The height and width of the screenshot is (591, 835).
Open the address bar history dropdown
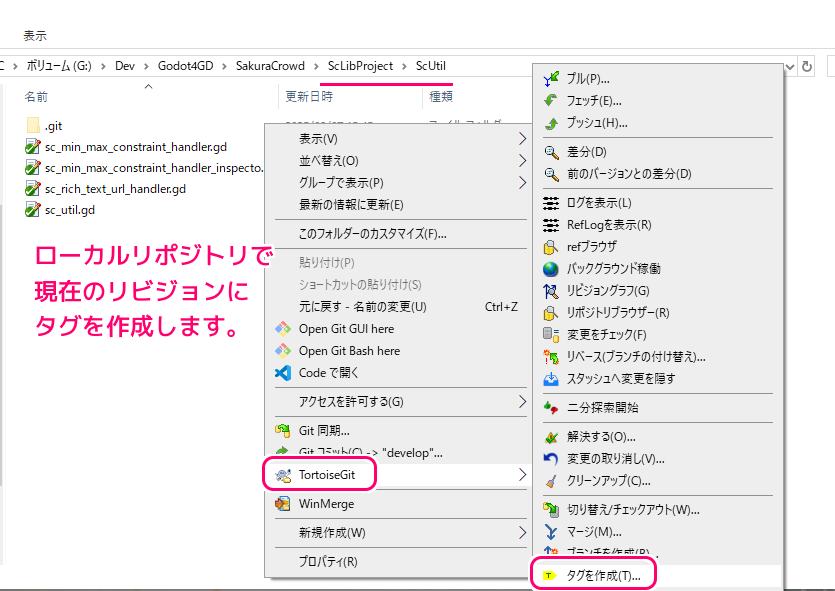[791, 66]
